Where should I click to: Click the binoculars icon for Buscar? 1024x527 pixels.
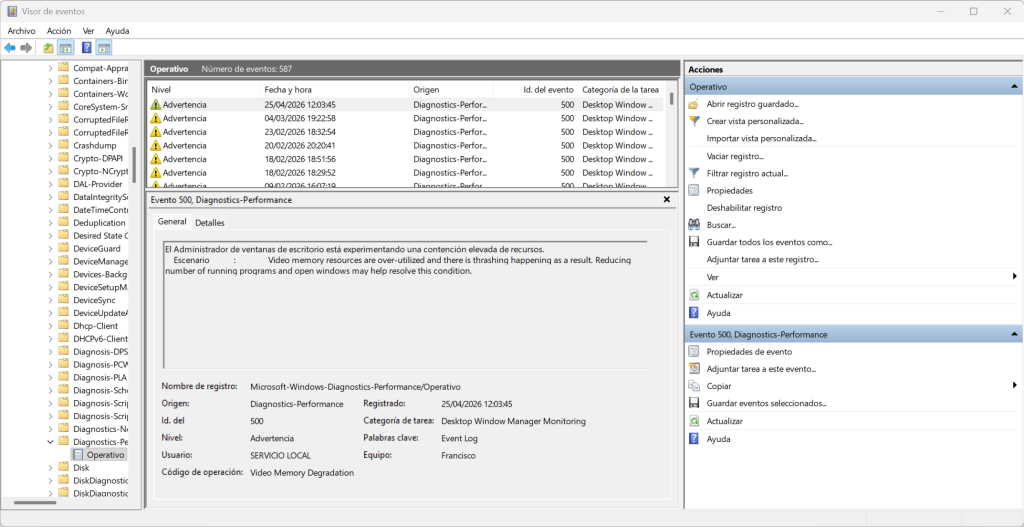point(694,225)
